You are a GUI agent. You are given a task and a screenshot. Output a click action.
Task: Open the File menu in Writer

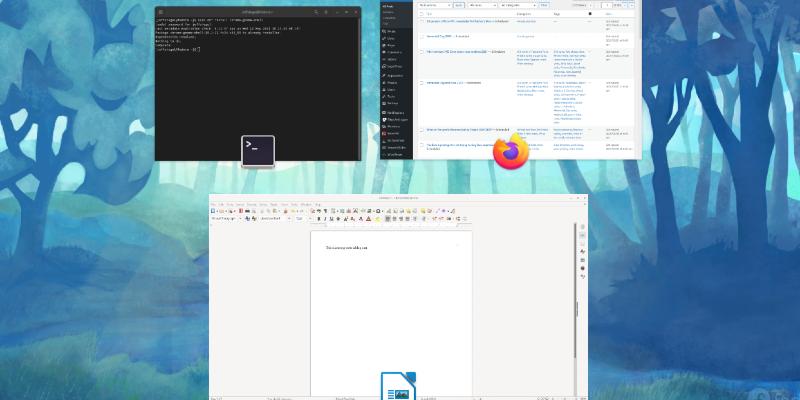tap(214, 204)
